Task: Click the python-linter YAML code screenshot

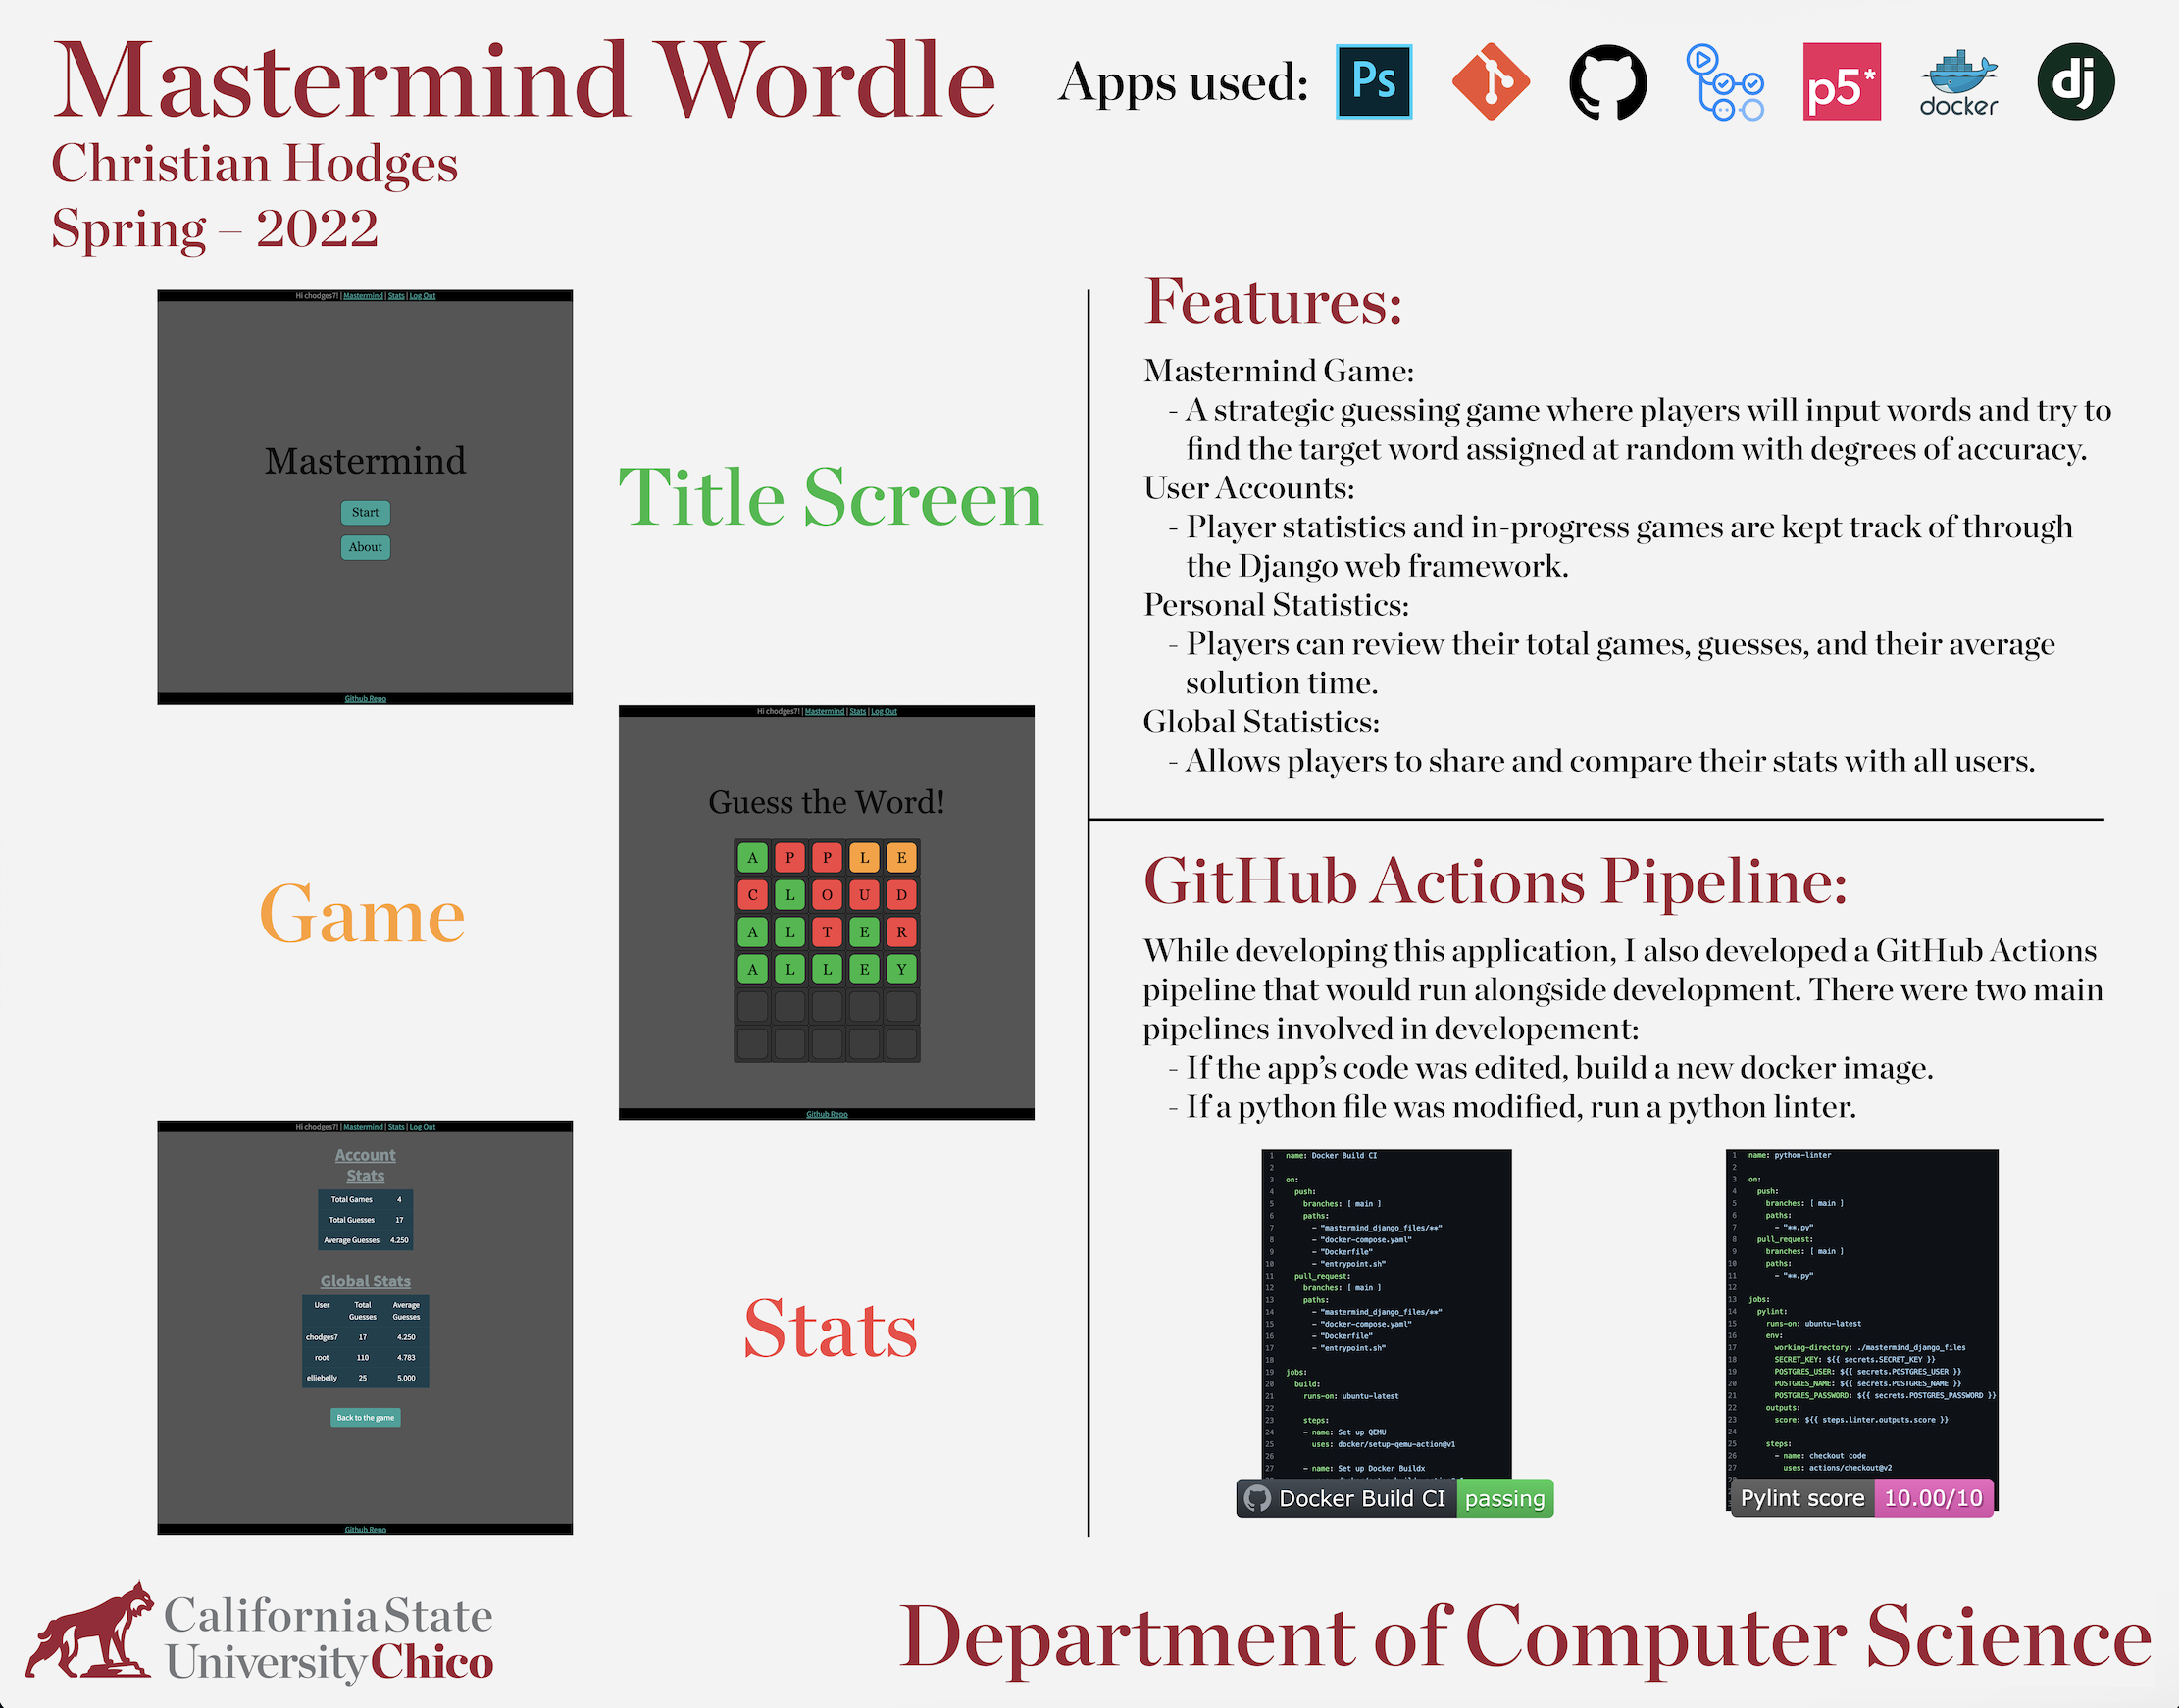Action: point(1861,1310)
